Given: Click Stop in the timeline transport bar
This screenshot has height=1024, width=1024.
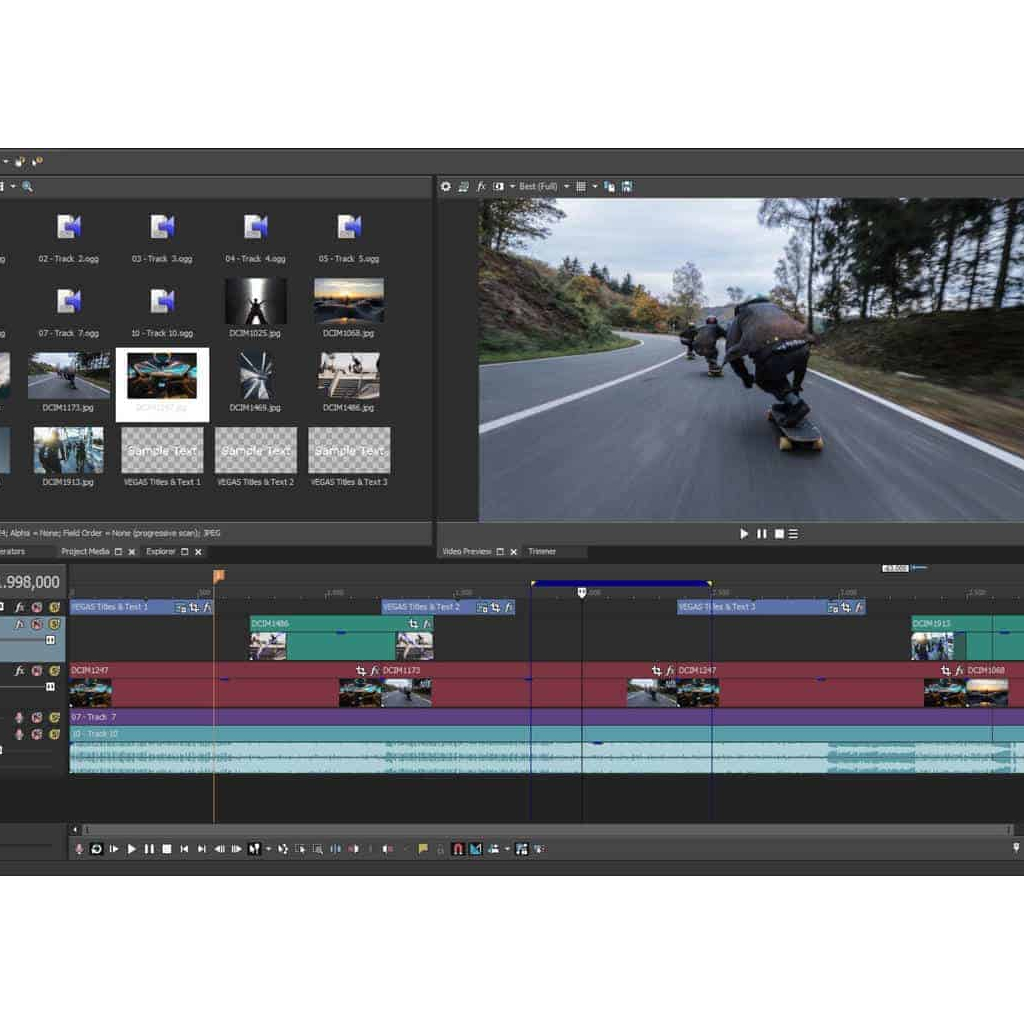Looking at the screenshot, I should (167, 849).
